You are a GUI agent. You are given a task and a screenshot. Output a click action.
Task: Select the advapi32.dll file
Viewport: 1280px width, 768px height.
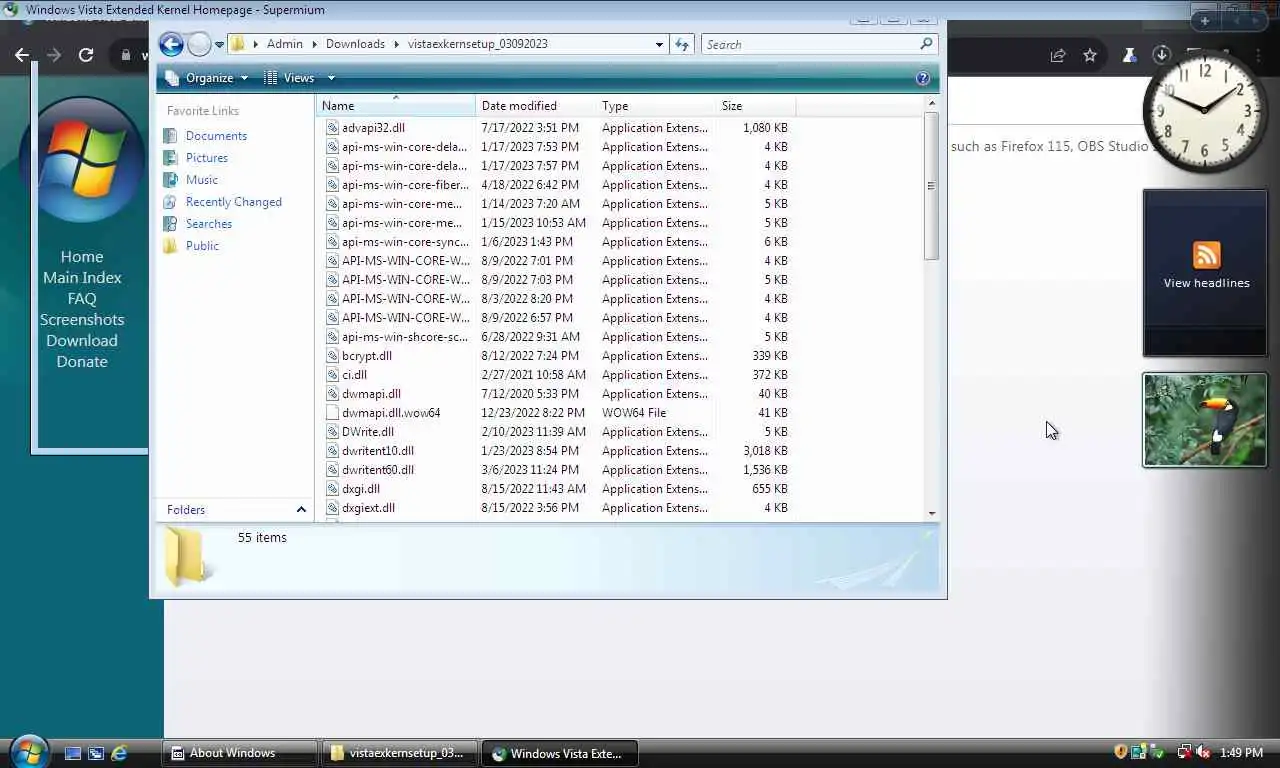click(373, 128)
